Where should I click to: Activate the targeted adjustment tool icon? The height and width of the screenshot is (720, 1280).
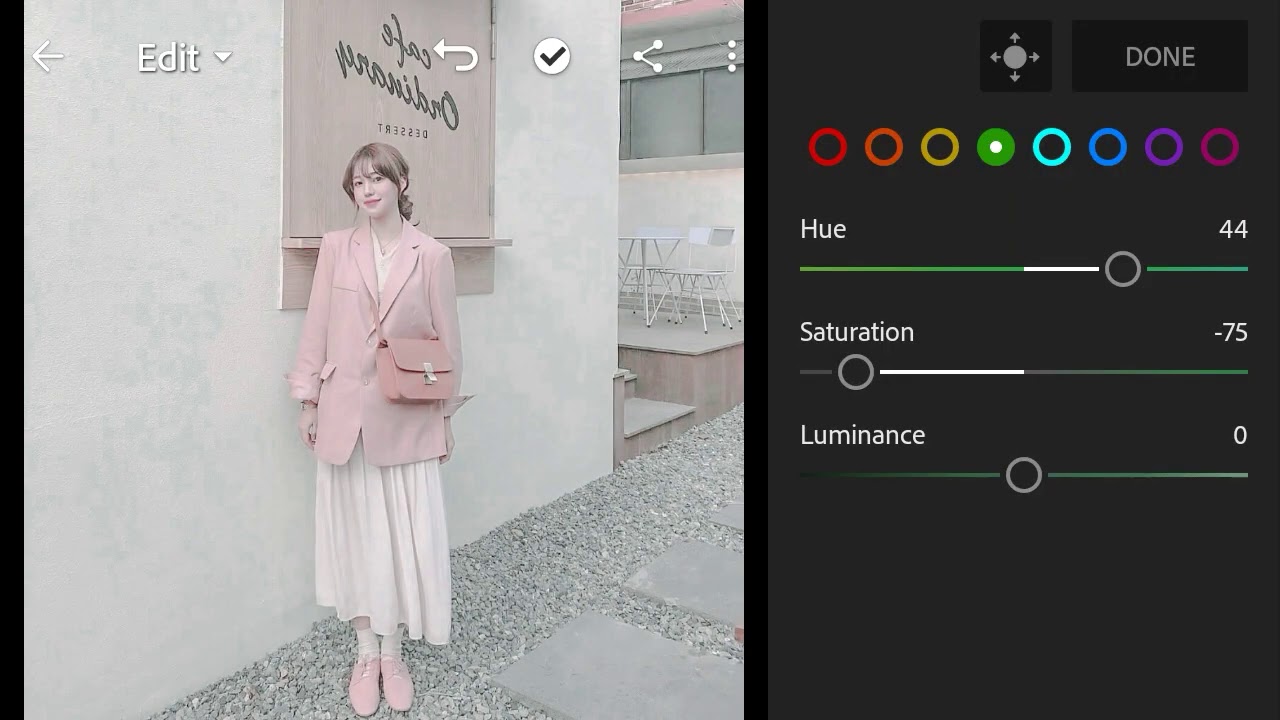coord(1015,57)
